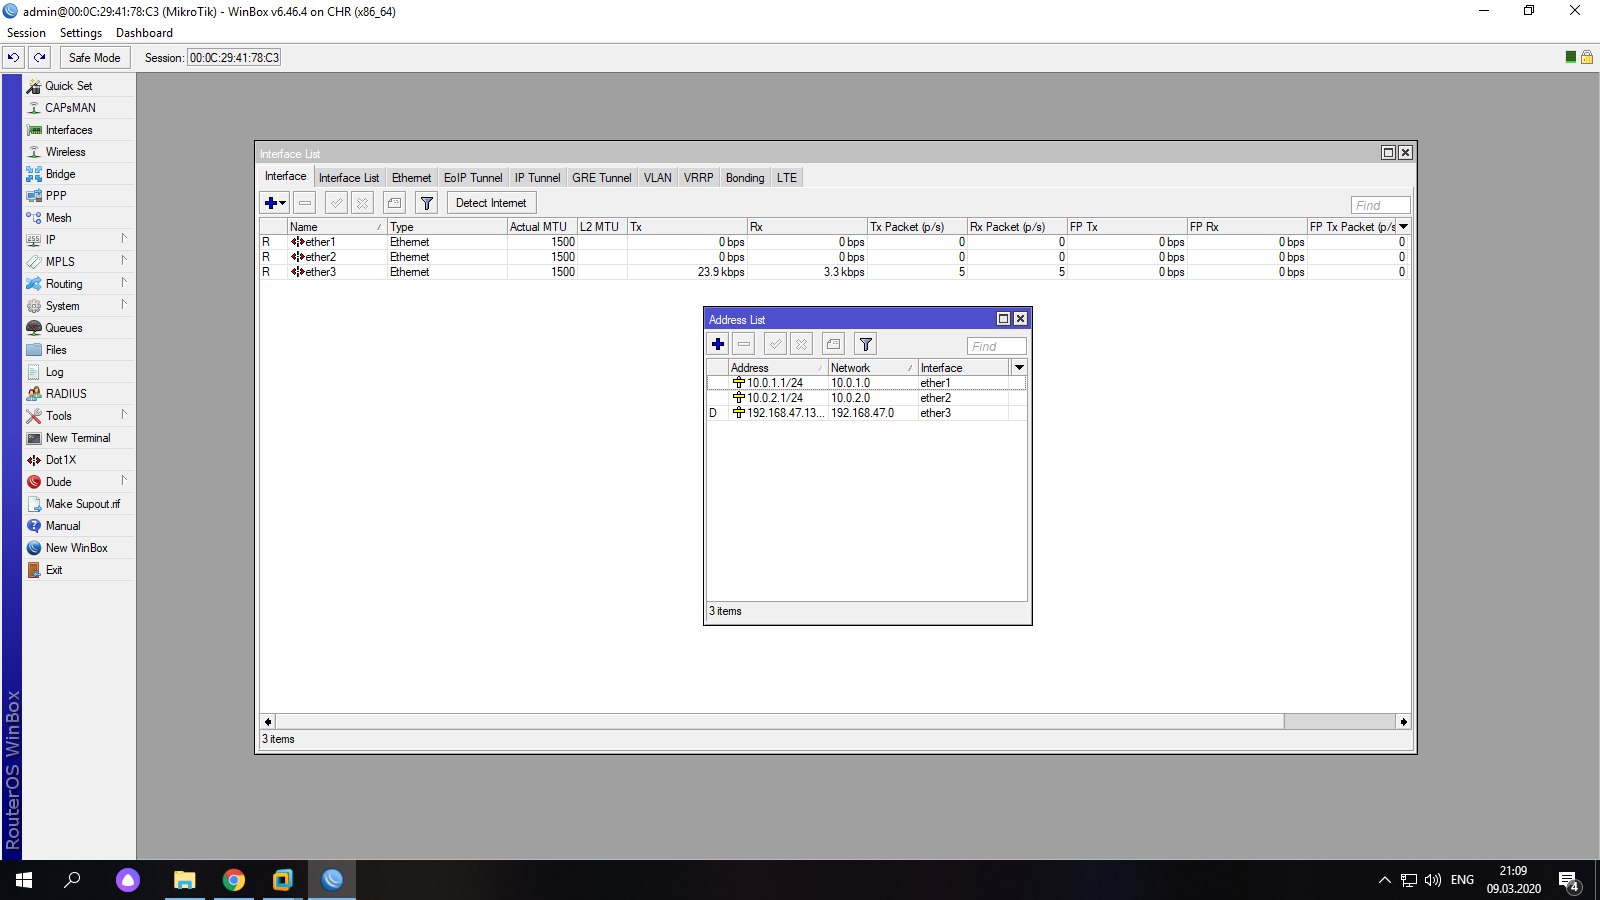This screenshot has width=1600, height=900.
Task: Click scroll right arrow in Interface List
Action: click(1403, 722)
